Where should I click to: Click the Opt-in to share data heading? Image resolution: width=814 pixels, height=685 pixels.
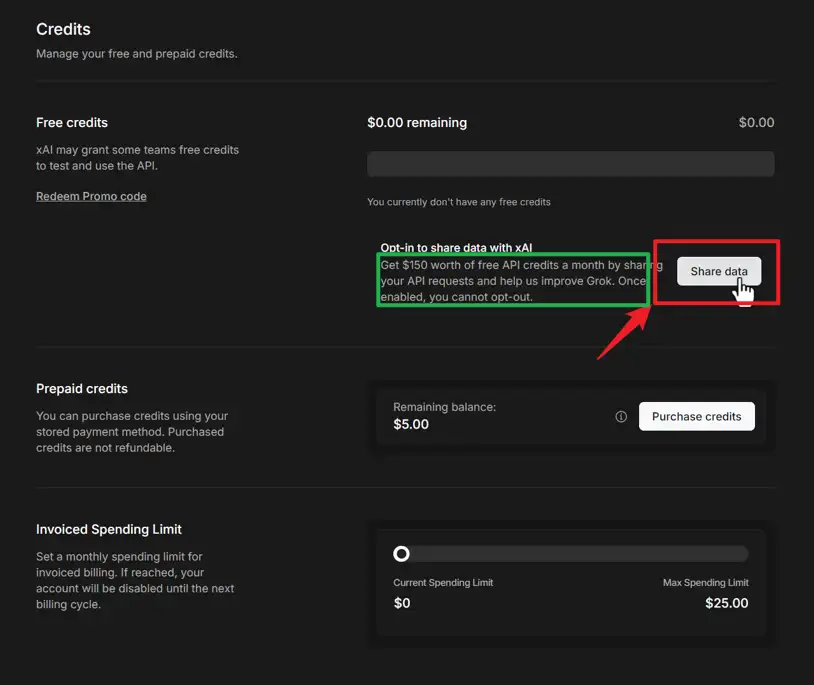[x=456, y=247]
